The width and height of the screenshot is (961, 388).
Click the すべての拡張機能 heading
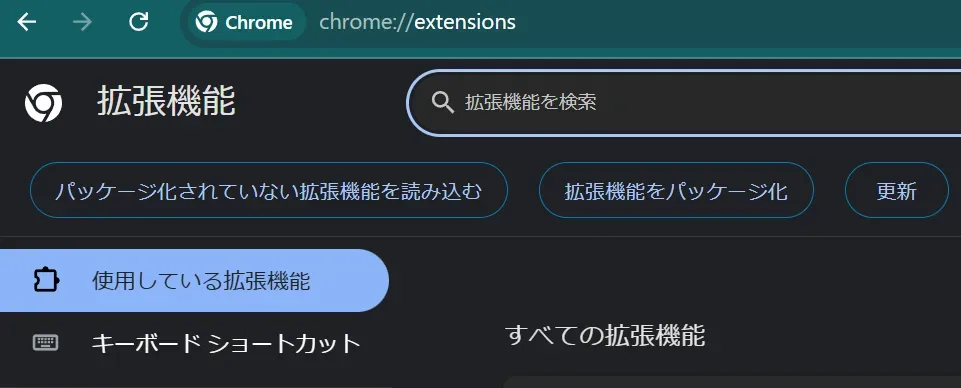(605, 336)
